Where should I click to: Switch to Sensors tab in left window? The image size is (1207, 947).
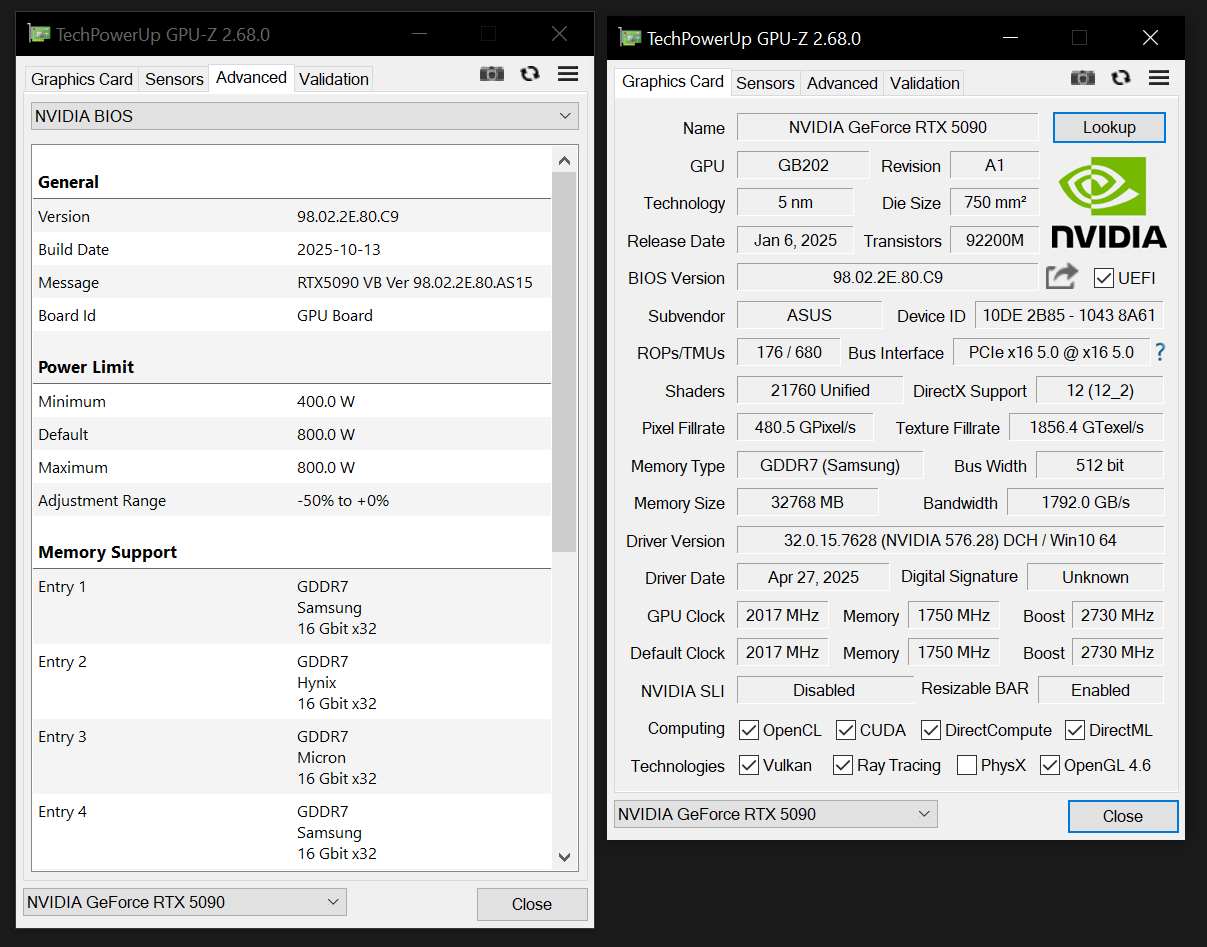pyautogui.click(x=174, y=79)
